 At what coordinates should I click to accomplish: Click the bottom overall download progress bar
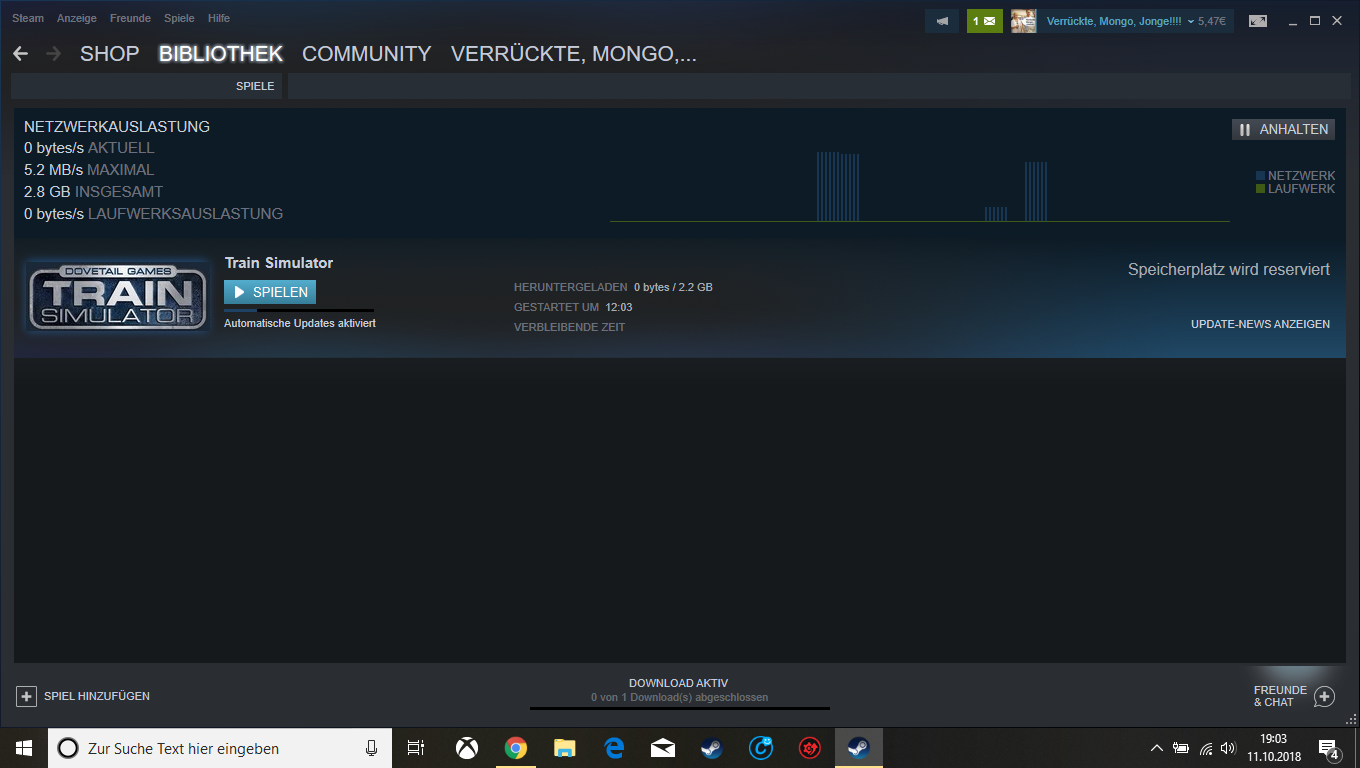[680, 708]
